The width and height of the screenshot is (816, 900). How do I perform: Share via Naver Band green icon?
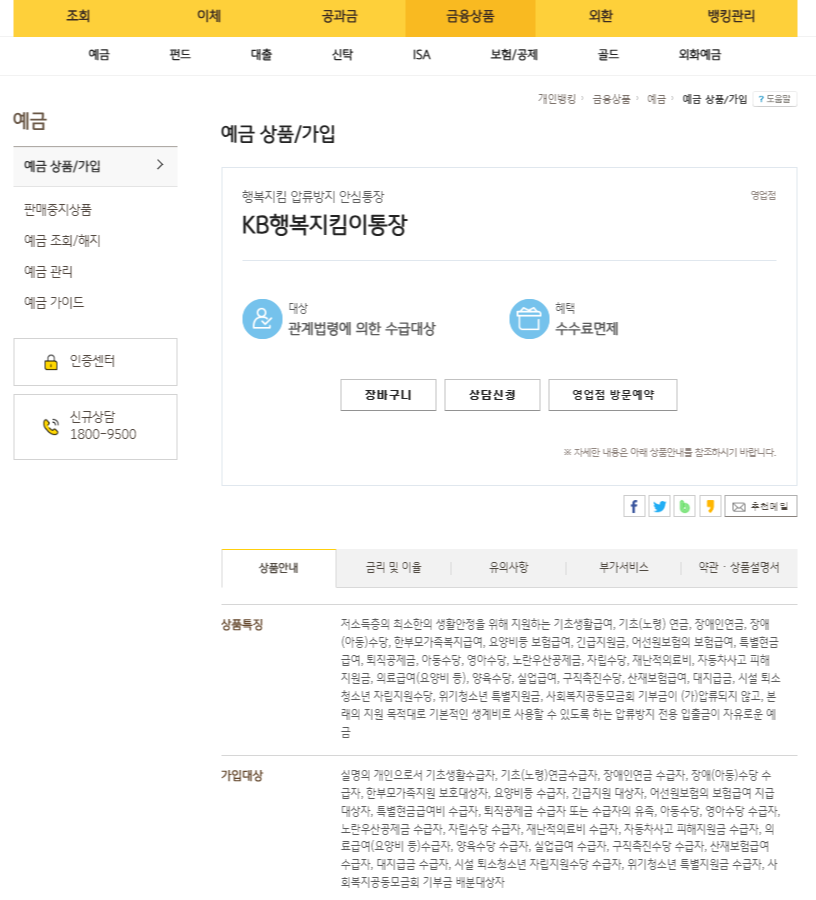pos(685,506)
